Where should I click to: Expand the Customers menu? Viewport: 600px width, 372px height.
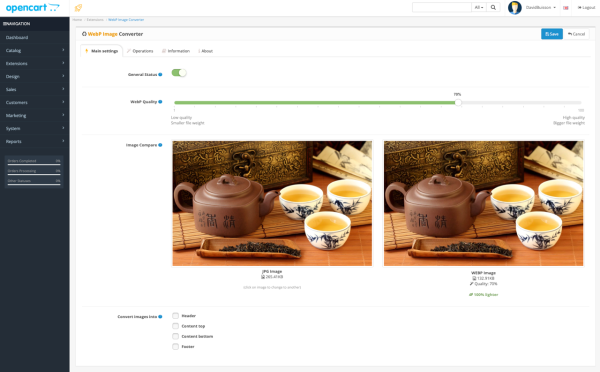pyautogui.click(x=34, y=103)
